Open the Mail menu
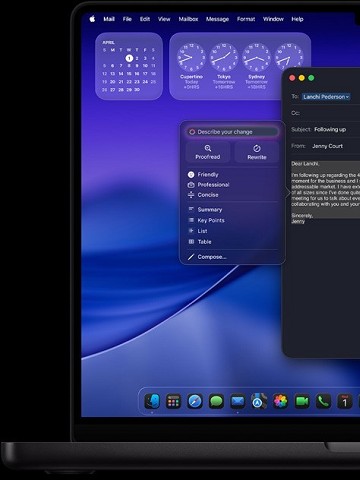The image size is (360, 480). point(109,19)
